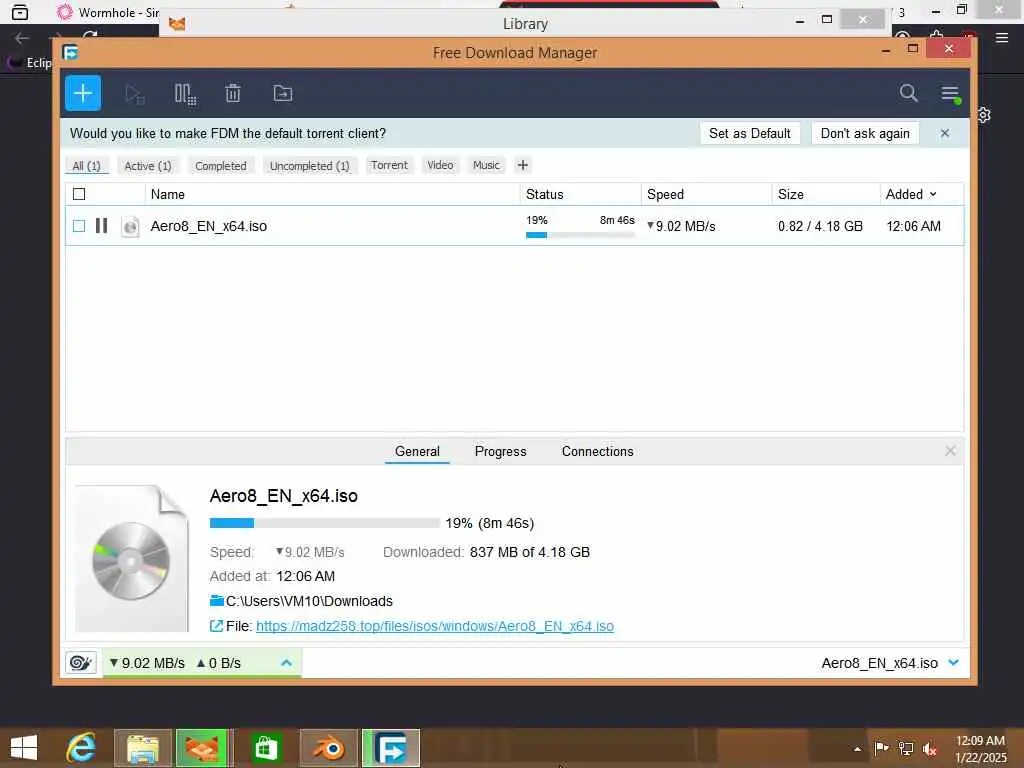
Task: Click the fox browser icon in taskbar
Action: coord(202,748)
